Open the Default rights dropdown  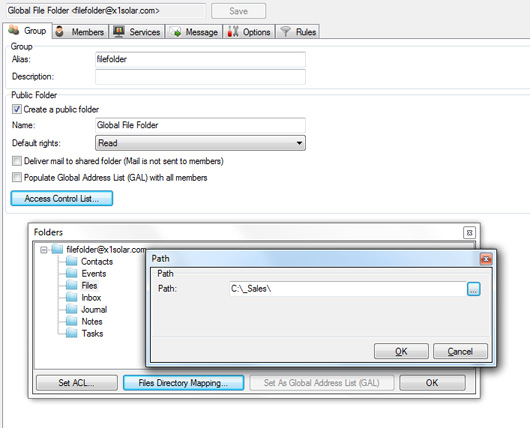200,143
